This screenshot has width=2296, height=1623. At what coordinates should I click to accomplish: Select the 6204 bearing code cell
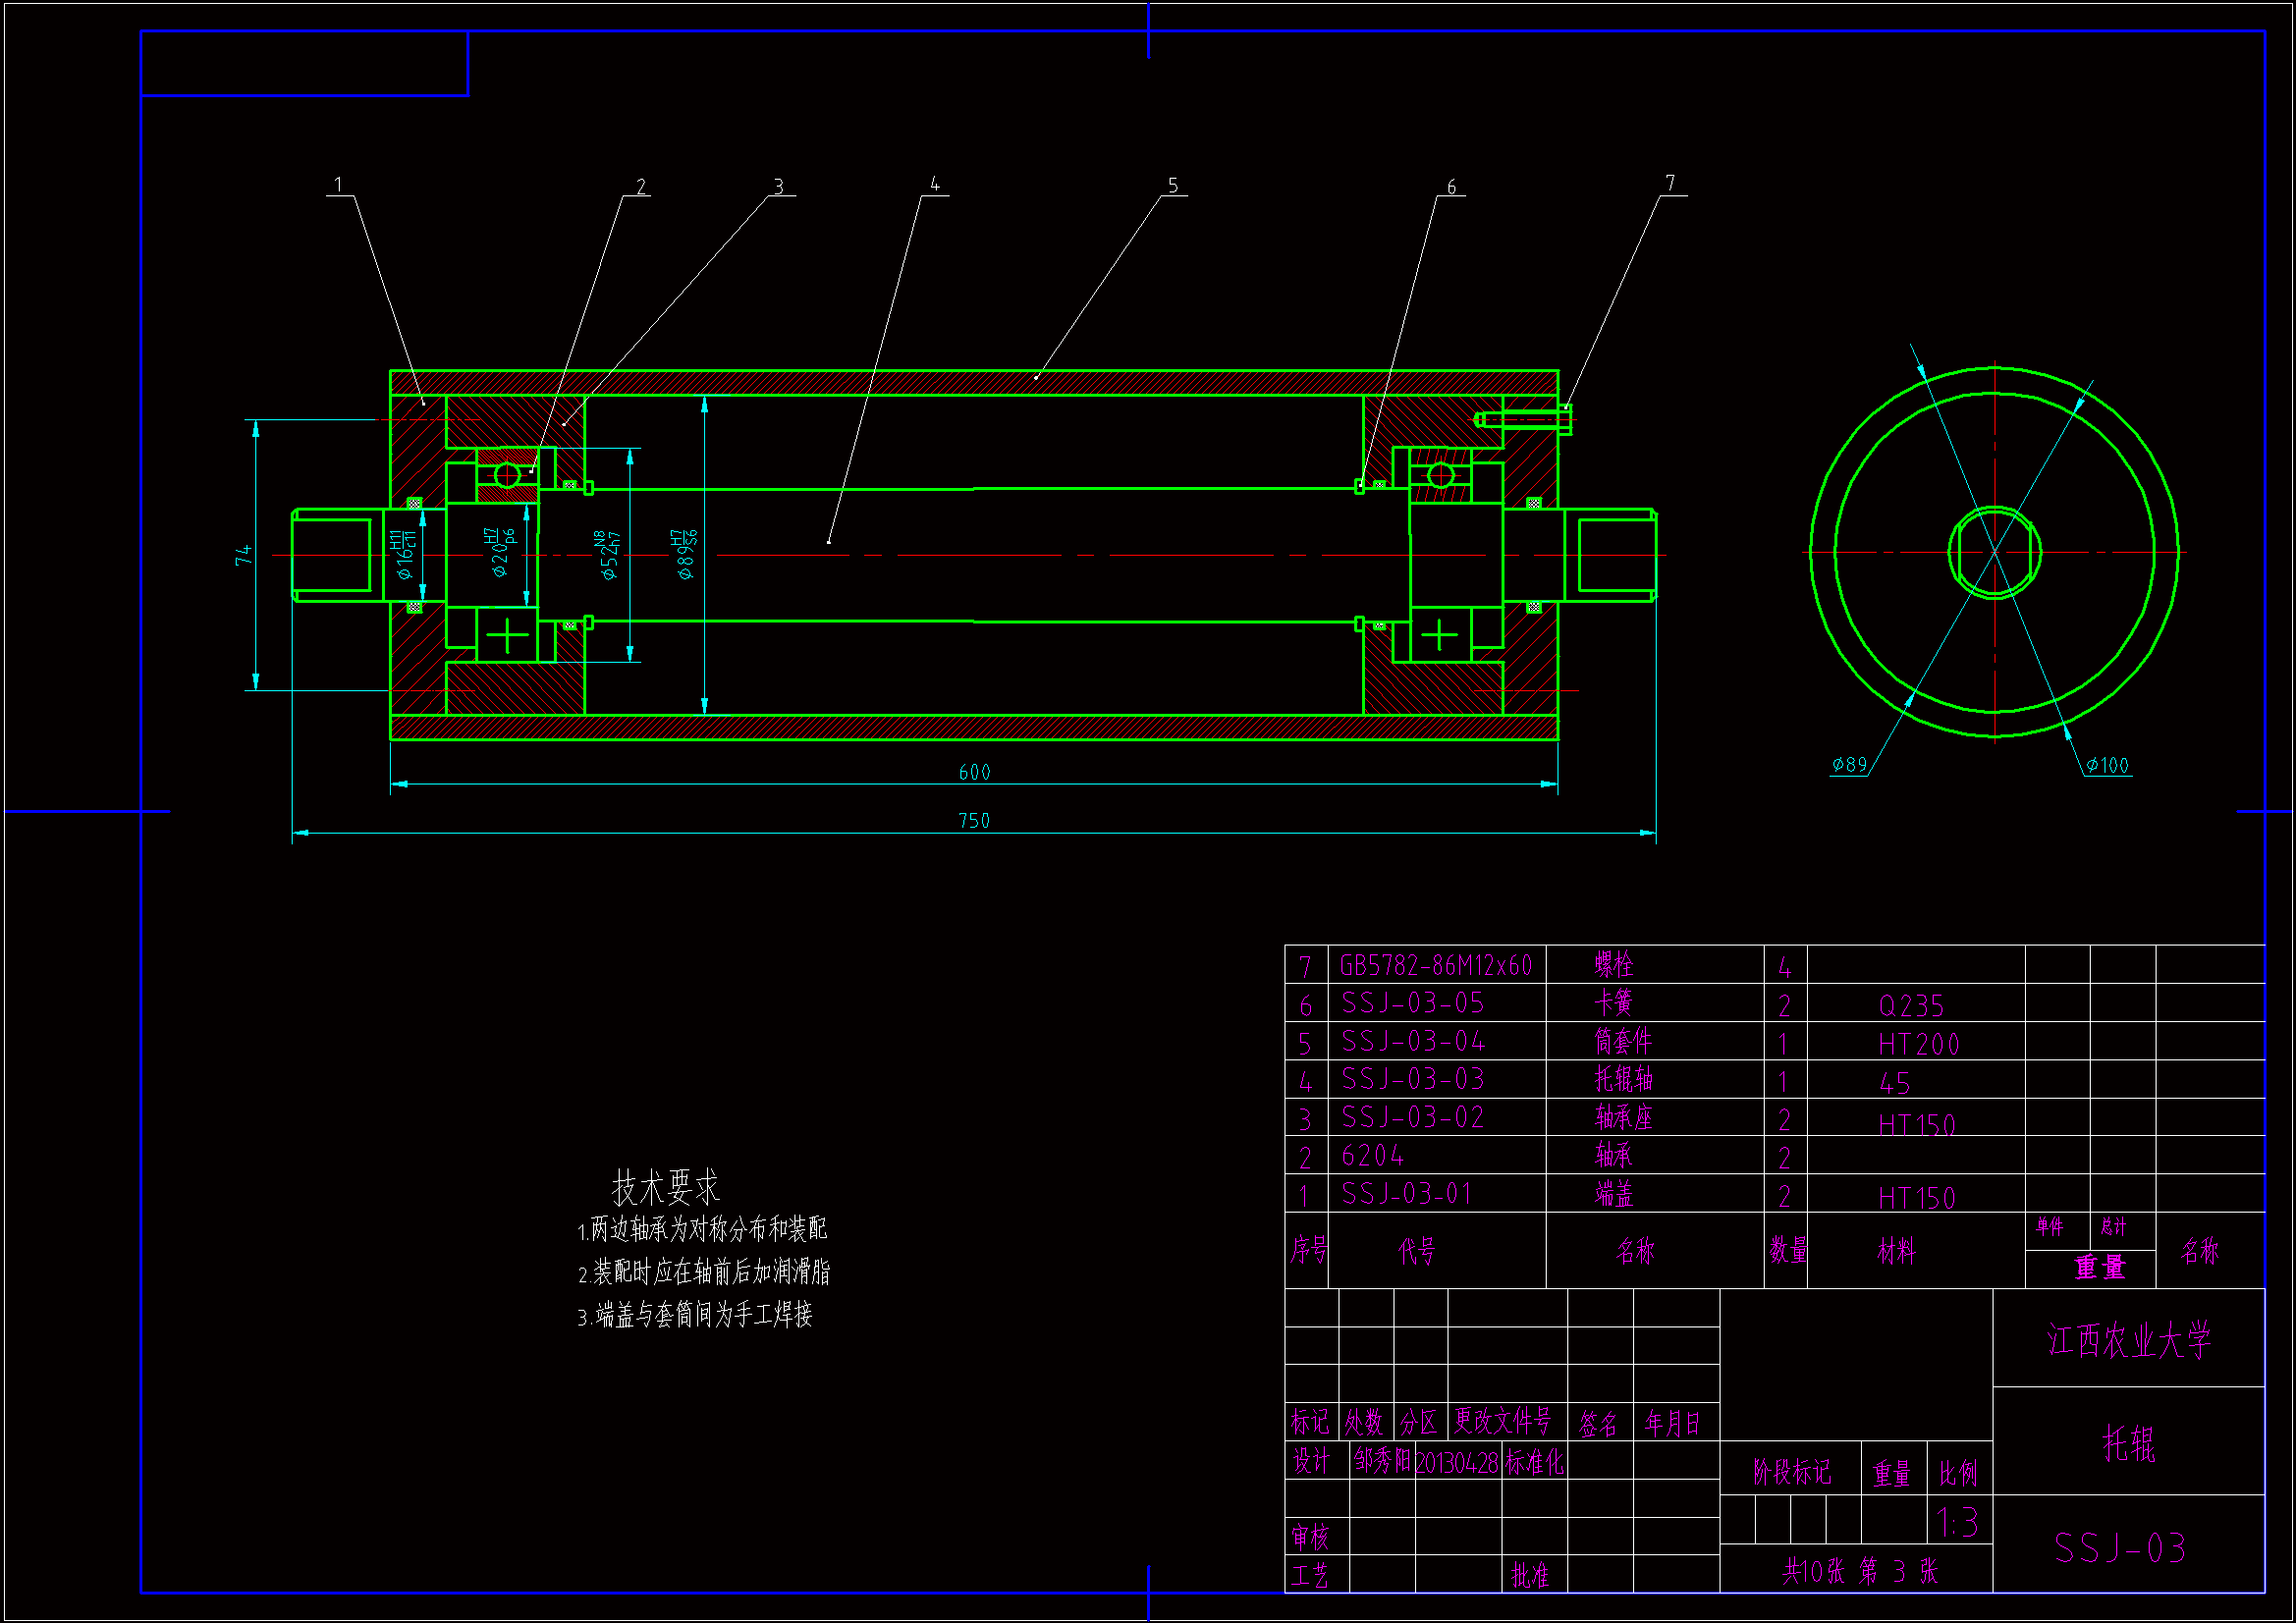click(x=1372, y=1157)
